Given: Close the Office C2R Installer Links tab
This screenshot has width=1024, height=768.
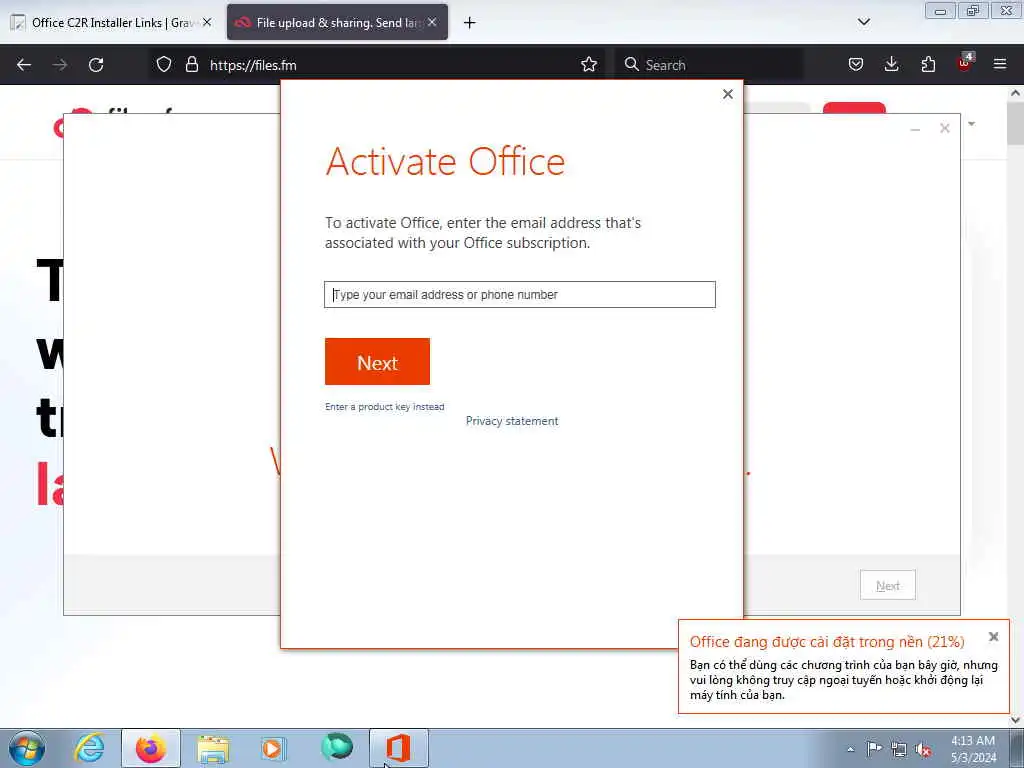Looking at the screenshot, I should [x=207, y=22].
